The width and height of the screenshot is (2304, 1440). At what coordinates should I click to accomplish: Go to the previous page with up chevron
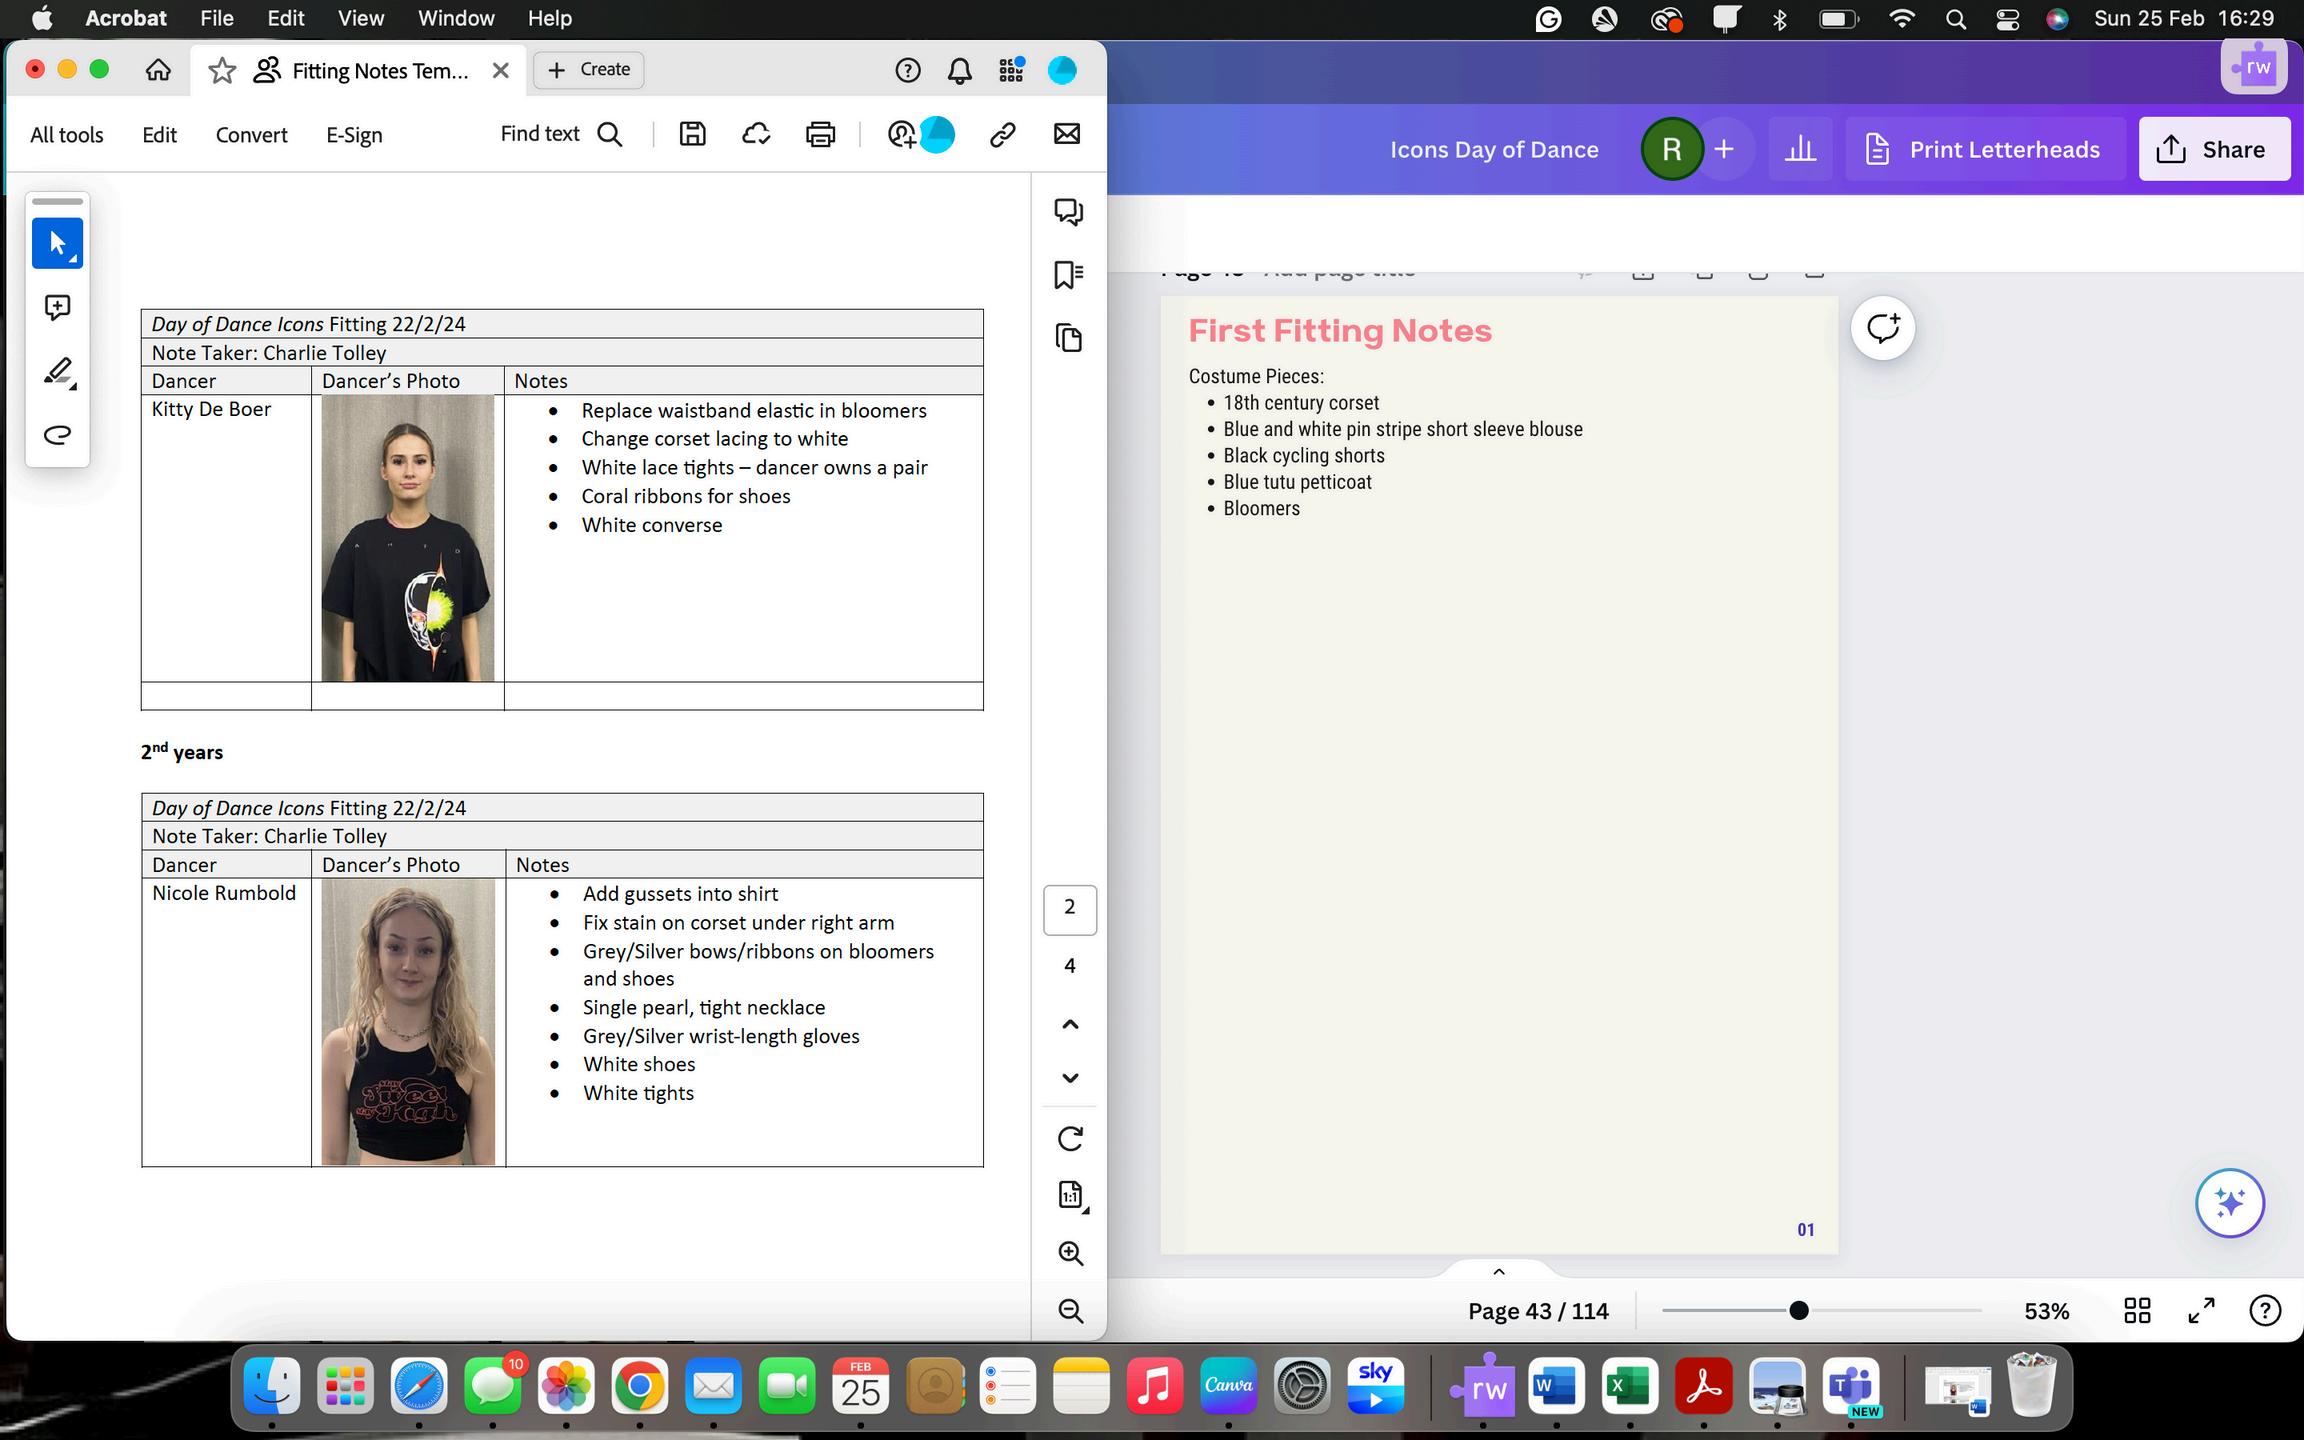pyautogui.click(x=1070, y=1024)
